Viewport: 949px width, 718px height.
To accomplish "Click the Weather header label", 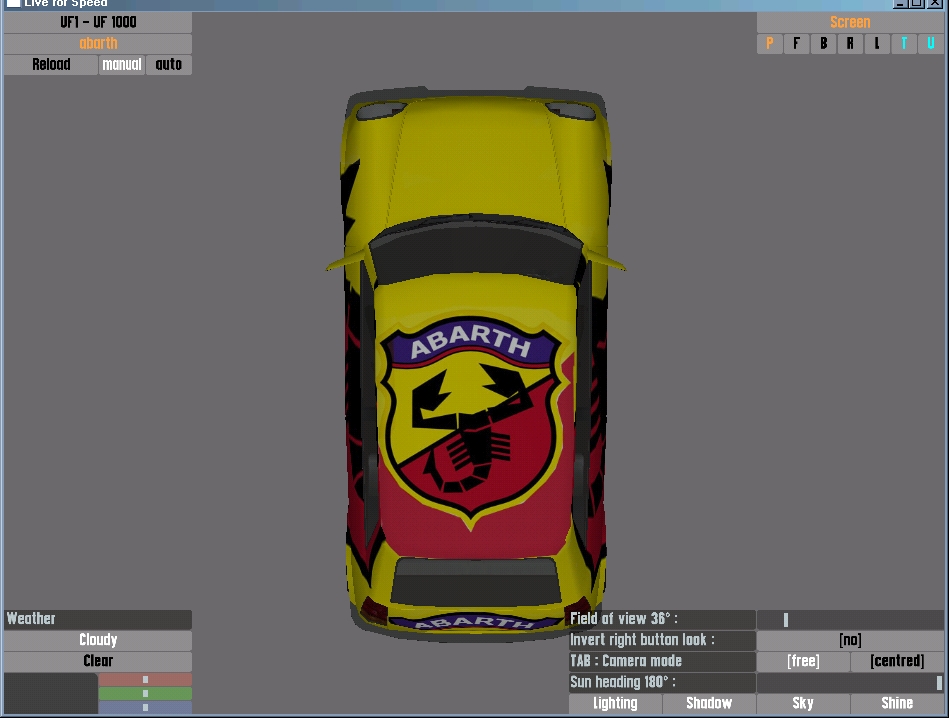I will point(98,619).
